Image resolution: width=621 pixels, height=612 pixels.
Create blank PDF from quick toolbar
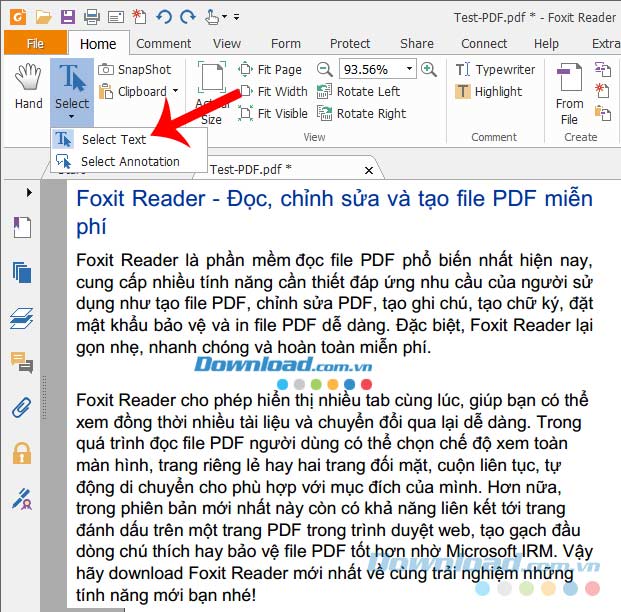click(x=139, y=17)
